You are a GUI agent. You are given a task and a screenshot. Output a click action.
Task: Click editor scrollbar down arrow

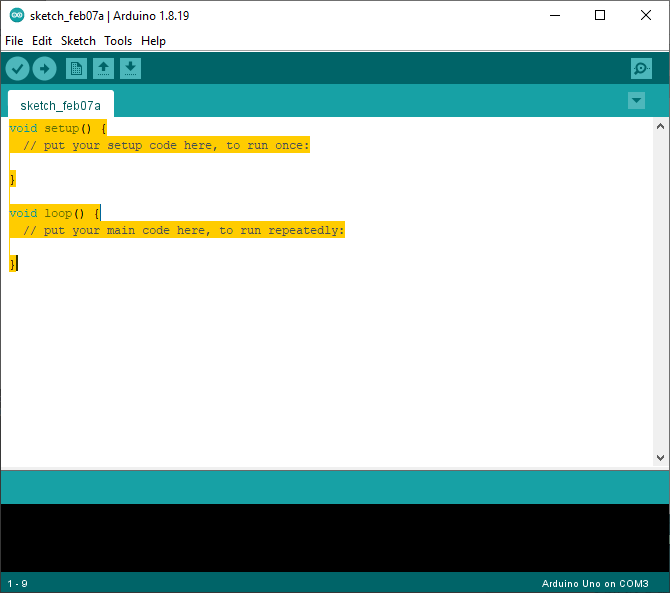click(660, 458)
